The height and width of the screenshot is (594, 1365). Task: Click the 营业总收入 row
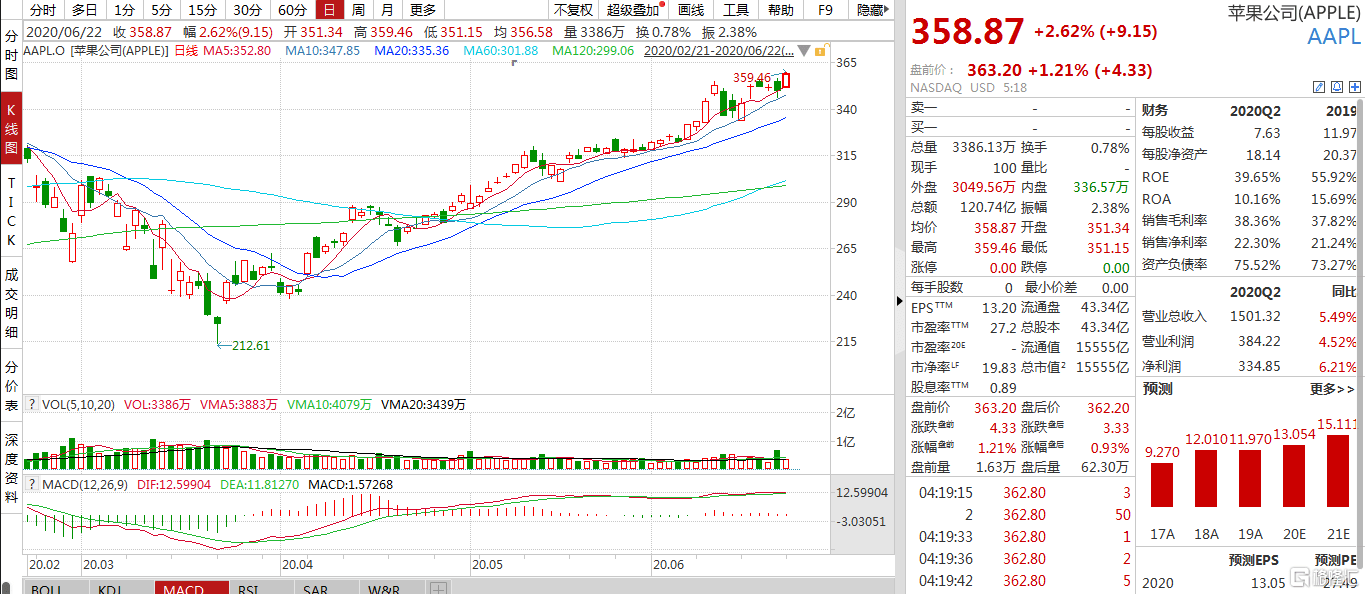[x=1250, y=316]
